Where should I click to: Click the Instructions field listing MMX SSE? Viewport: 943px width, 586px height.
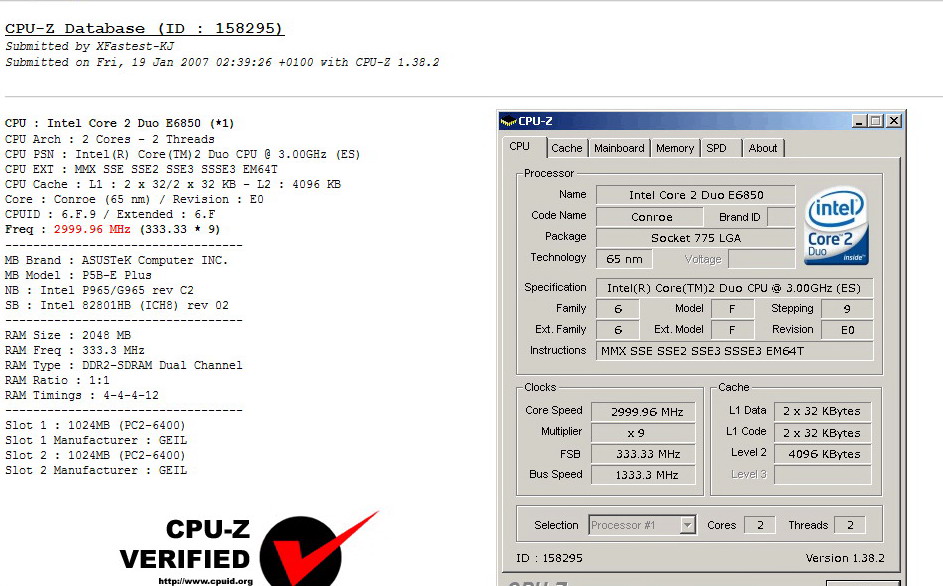[734, 351]
